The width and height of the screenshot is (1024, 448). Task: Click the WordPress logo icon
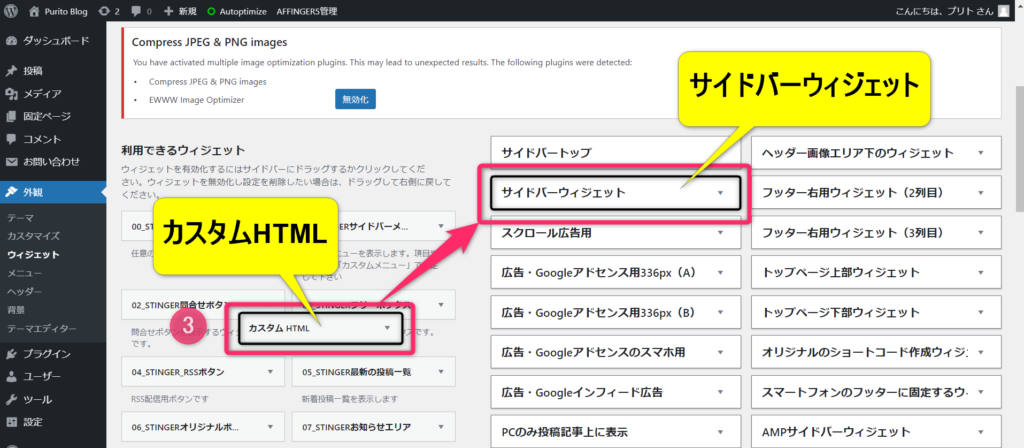(x=11, y=11)
